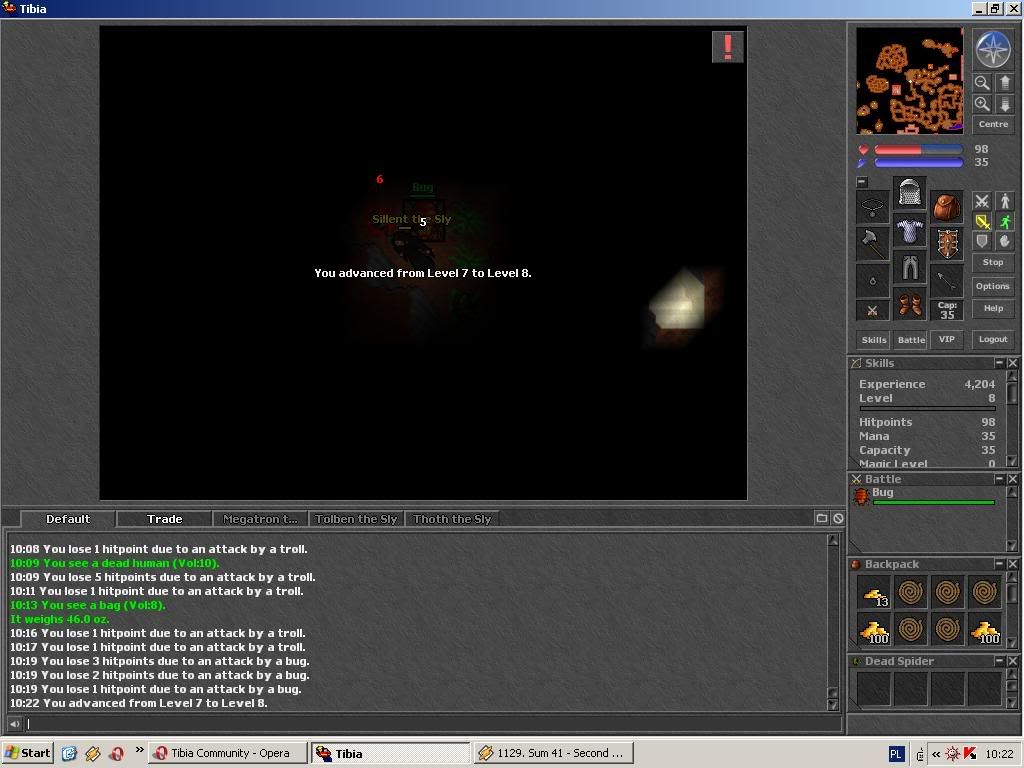This screenshot has height=768, width=1024.
Task: Switch to the Trade chat tab
Action: (164, 519)
